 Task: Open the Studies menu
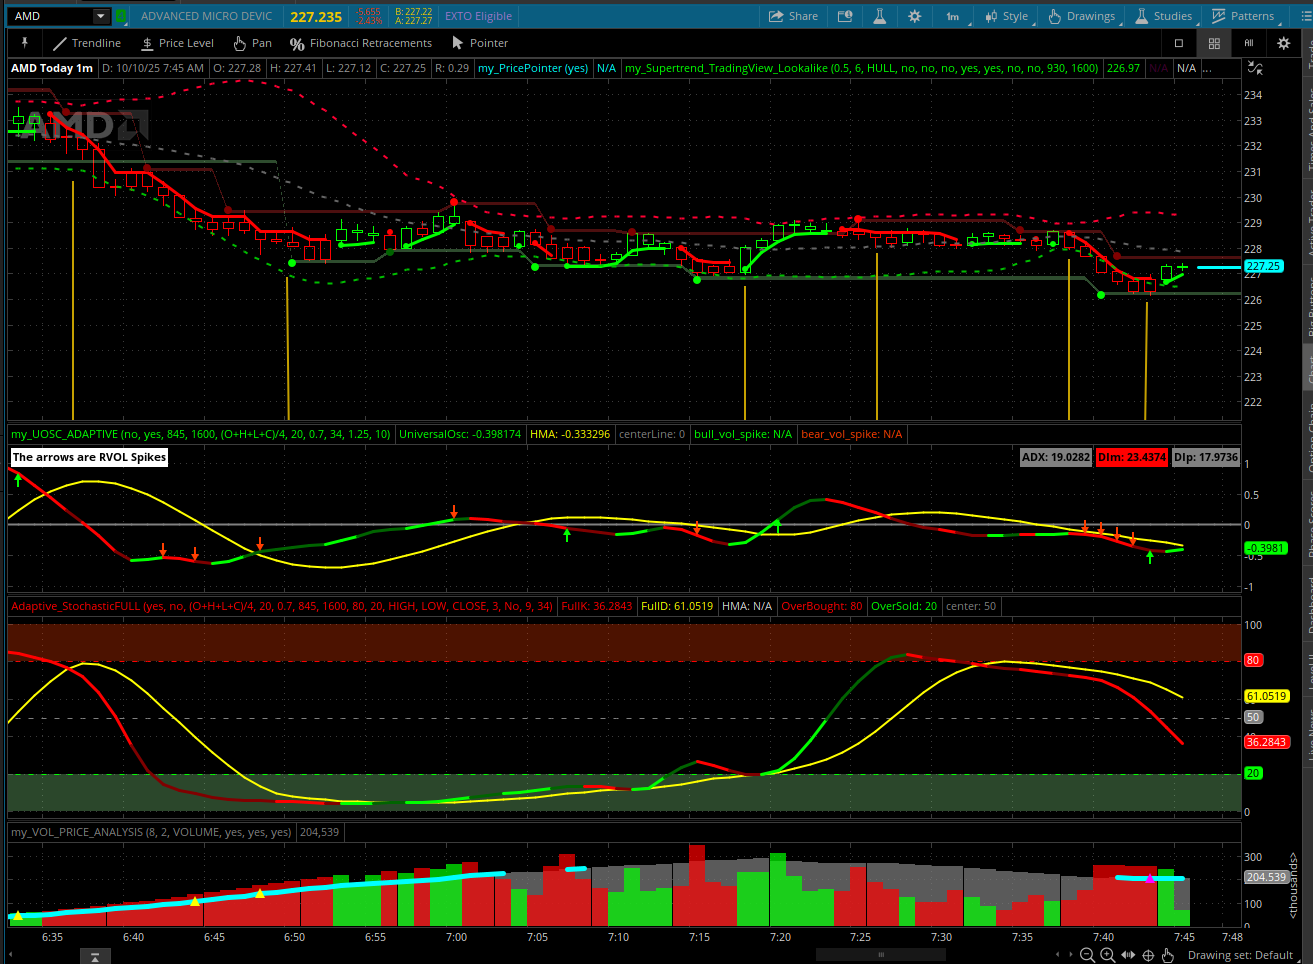pos(1163,16)
